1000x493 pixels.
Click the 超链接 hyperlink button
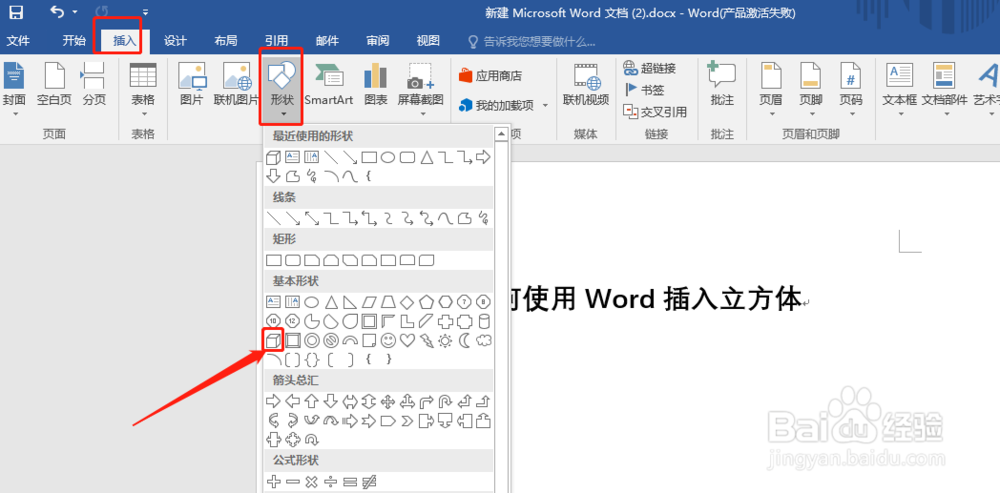[649, 68]
